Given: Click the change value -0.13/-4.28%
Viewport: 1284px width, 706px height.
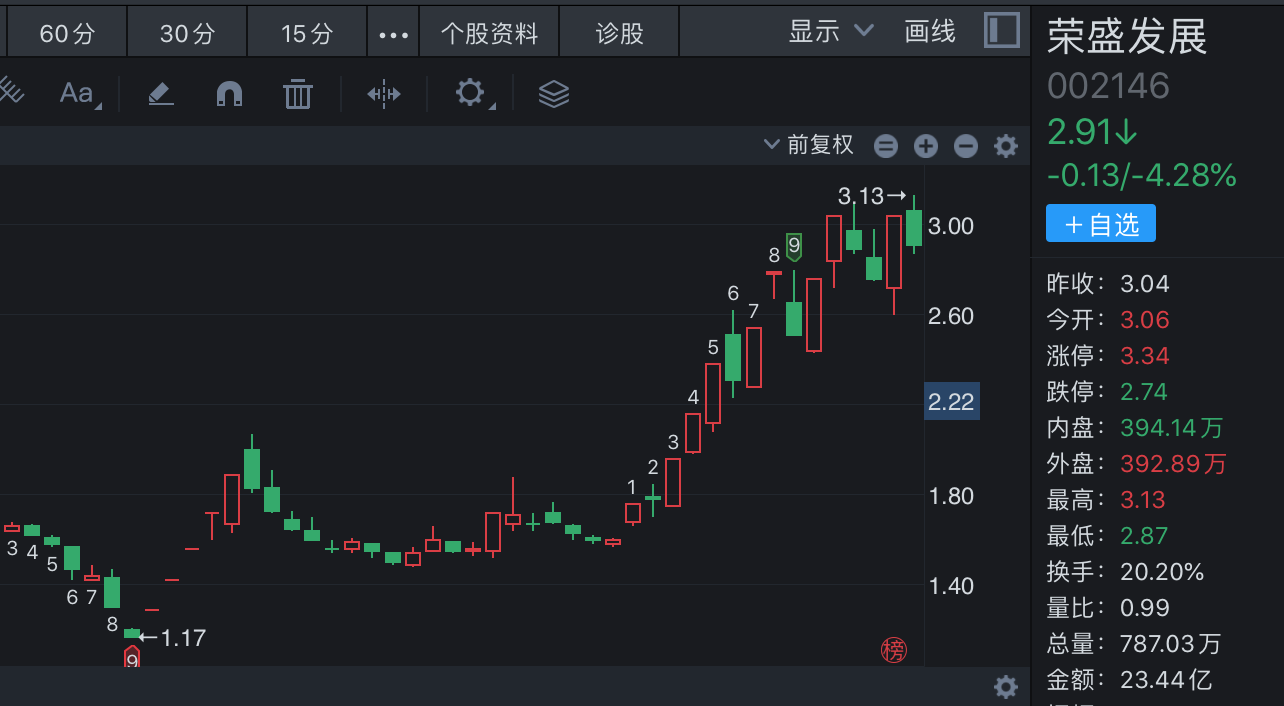Looking at the screenshot, I should pos(1142,176).
